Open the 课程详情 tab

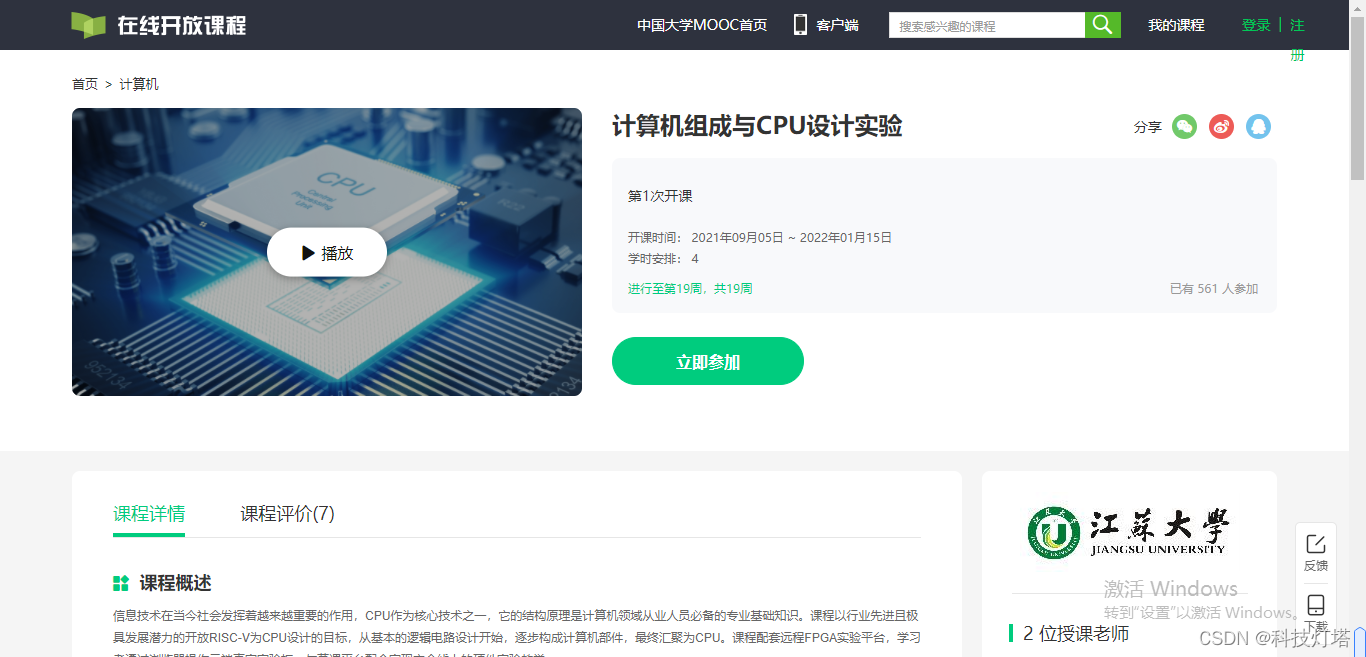[x=148, y=514]
